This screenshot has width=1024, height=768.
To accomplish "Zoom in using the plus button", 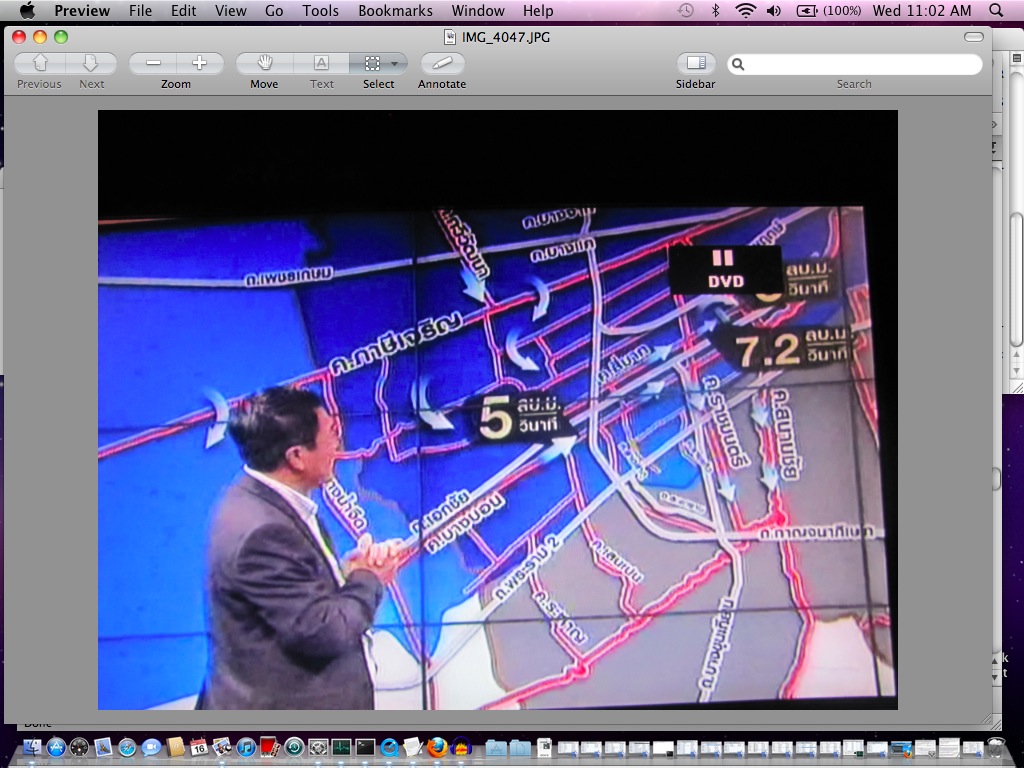I will 200,63.
